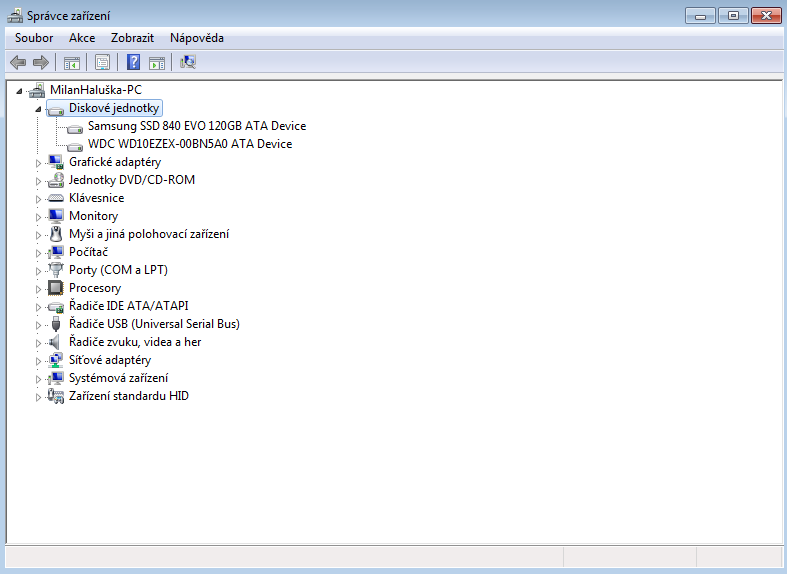The image size is (787, 574).
Task: Expand the Systémová zařízení category
Action: point(38,379)
